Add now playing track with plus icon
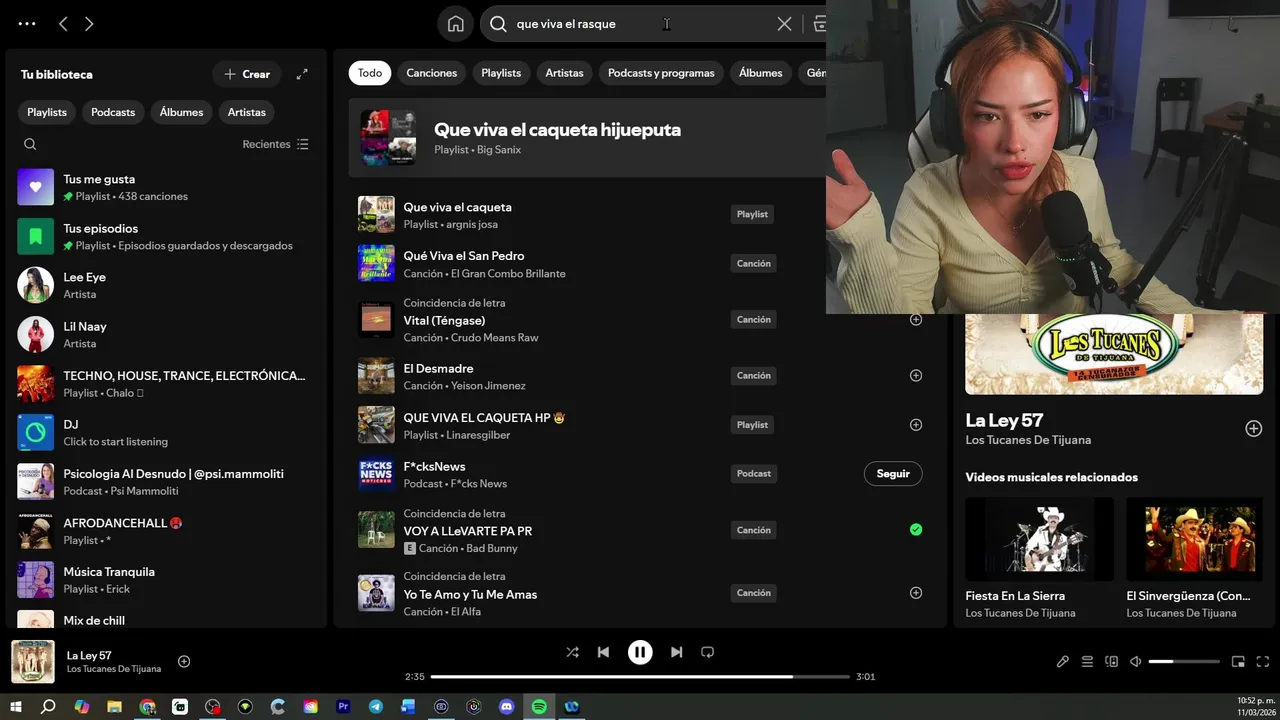Image resolution: width=1280 pixels, height=720 pixels. (x=184, y=661)
